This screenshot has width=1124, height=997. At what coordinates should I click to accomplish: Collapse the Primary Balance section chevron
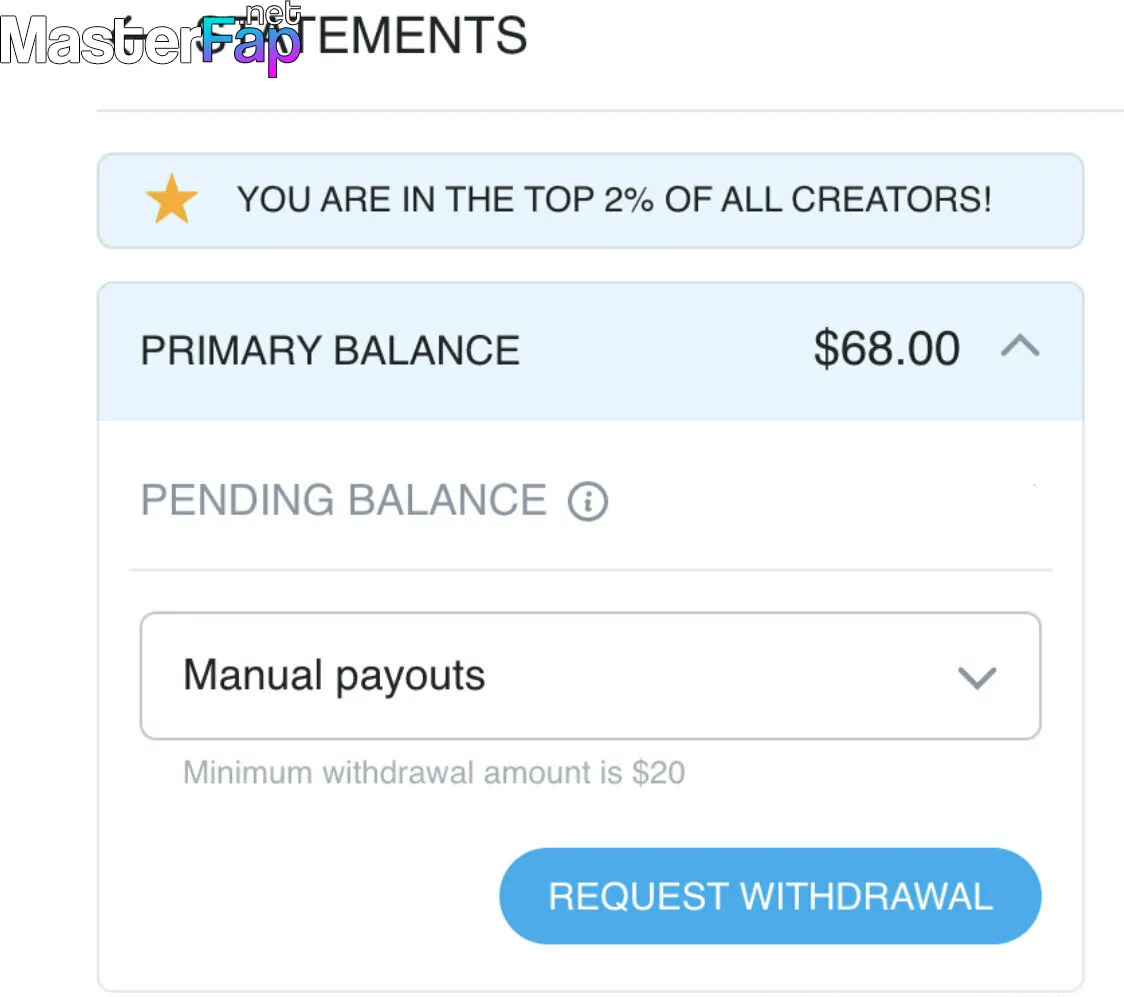click(1020, 348)
